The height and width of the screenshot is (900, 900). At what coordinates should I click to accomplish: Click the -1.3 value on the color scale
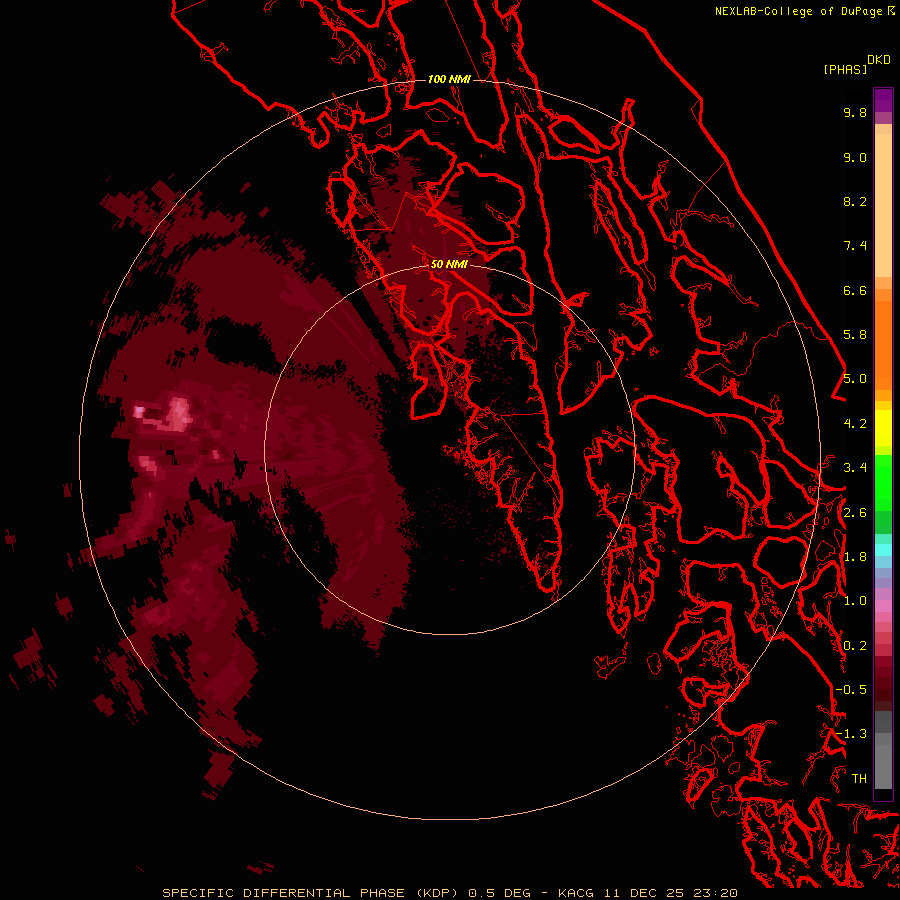(x=851, y=734)
